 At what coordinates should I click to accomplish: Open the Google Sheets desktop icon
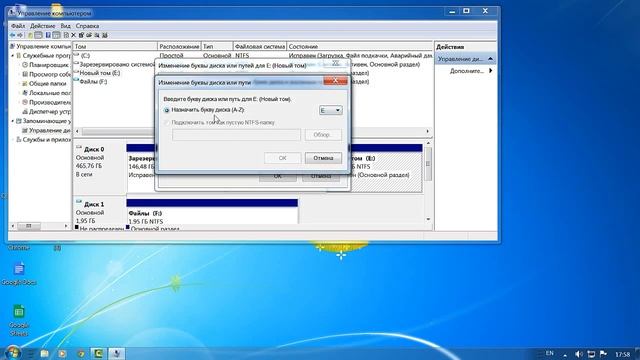click(x=19, y=320)
